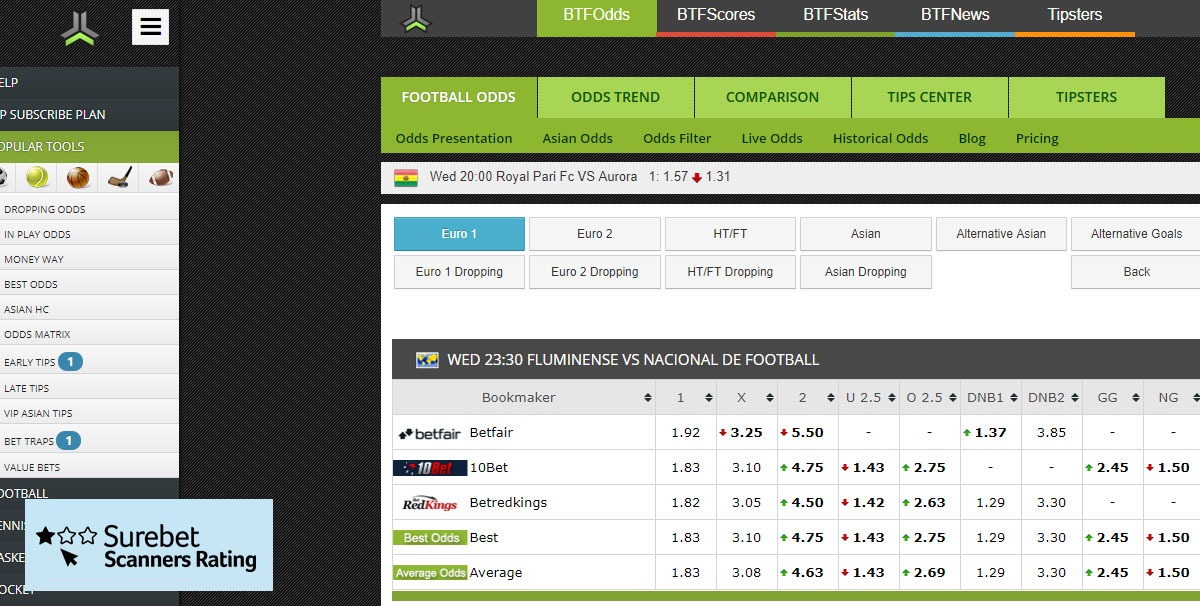Click the Bolivia flag icon
The image size is (1200, 606).
[x=406, y=177]
